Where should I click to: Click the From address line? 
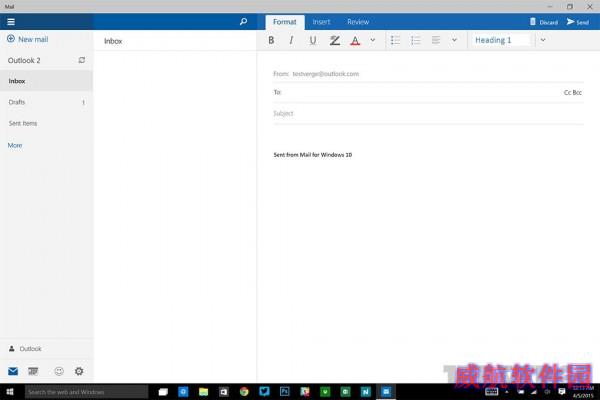click(x=429, y=74)
